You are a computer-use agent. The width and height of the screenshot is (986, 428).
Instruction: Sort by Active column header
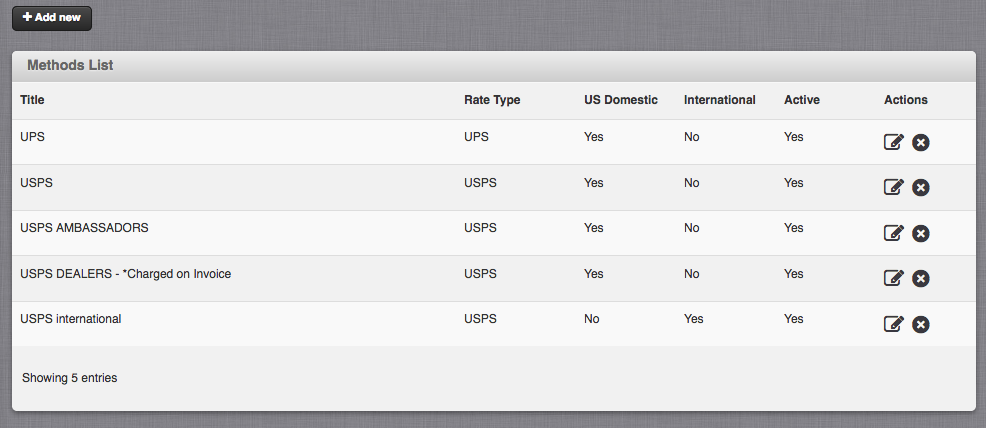[802, 100]
